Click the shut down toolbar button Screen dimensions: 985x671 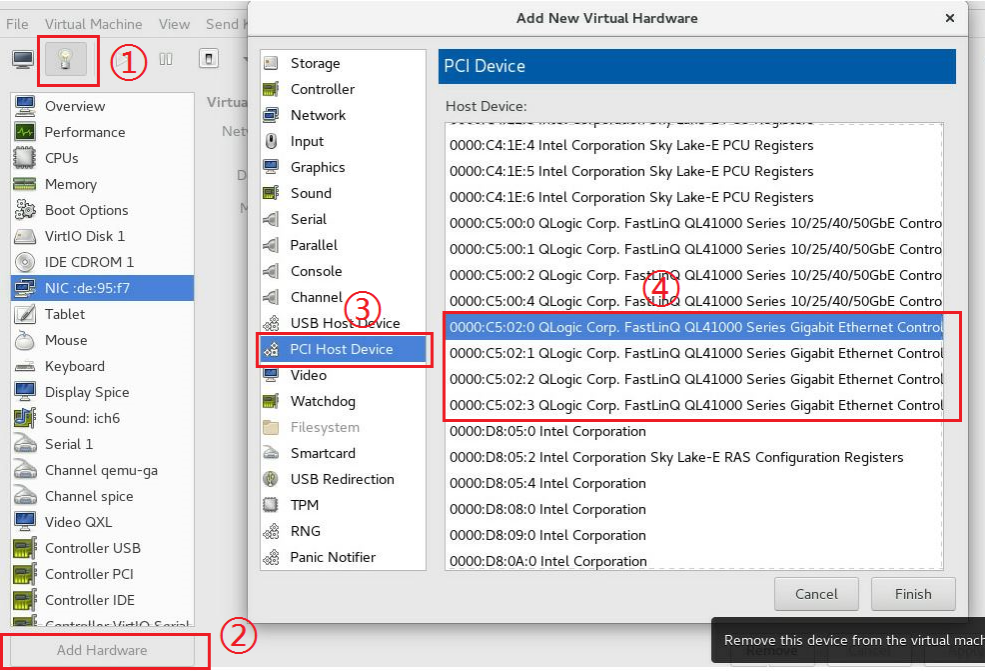[x=209, y=59]
